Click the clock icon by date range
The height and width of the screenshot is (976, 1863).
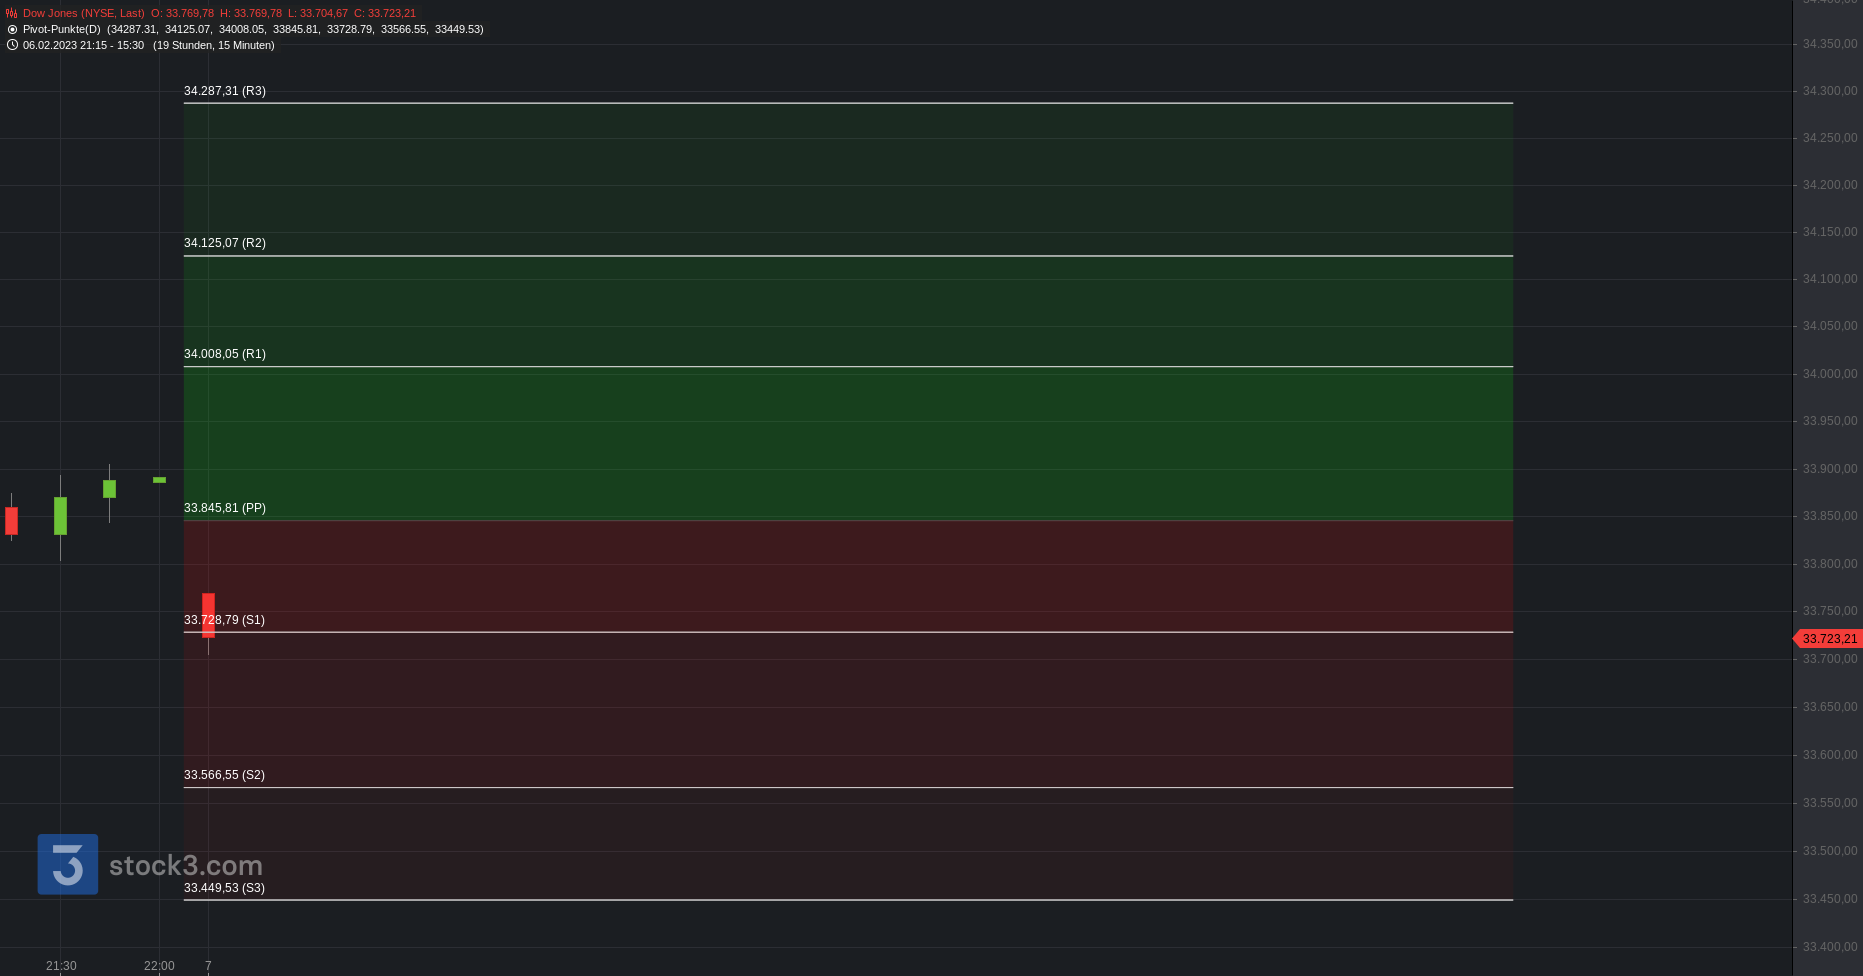point(12,45)
